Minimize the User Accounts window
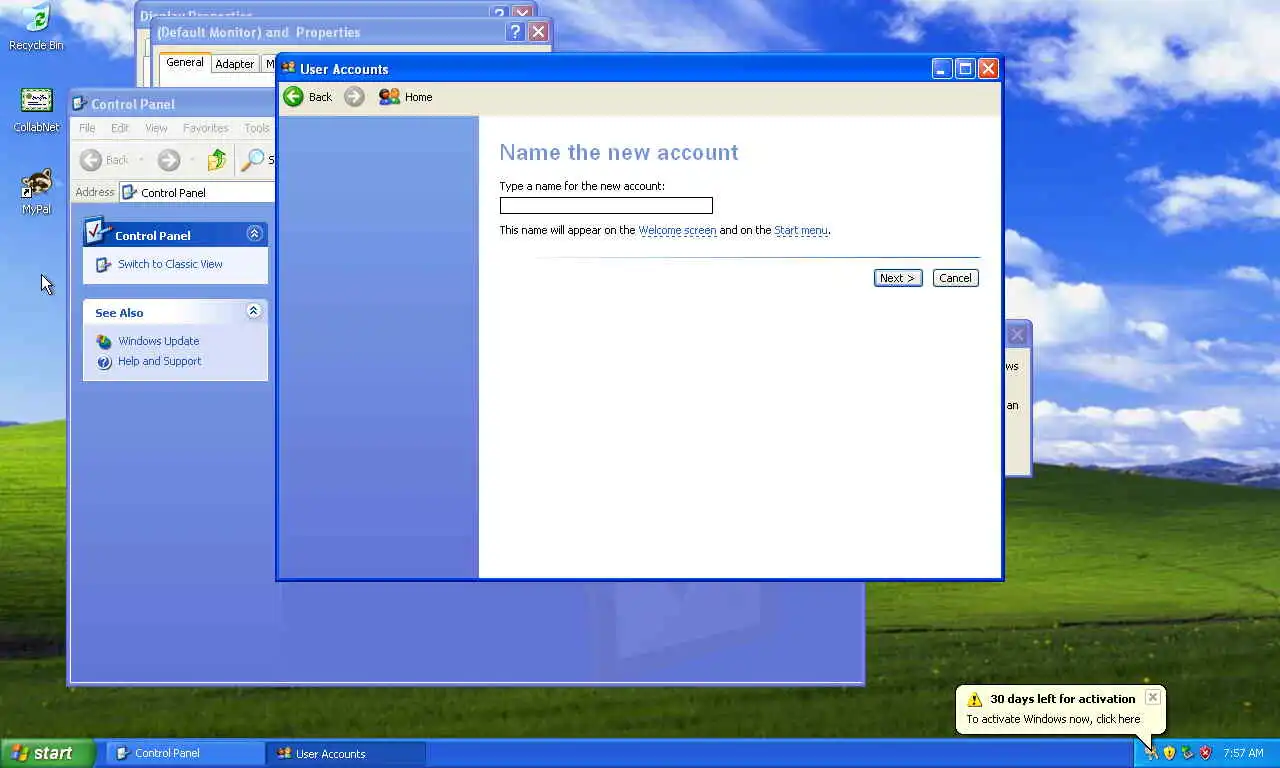The height and width of the screenshot is (768, 1280). (x=942, y=68)
